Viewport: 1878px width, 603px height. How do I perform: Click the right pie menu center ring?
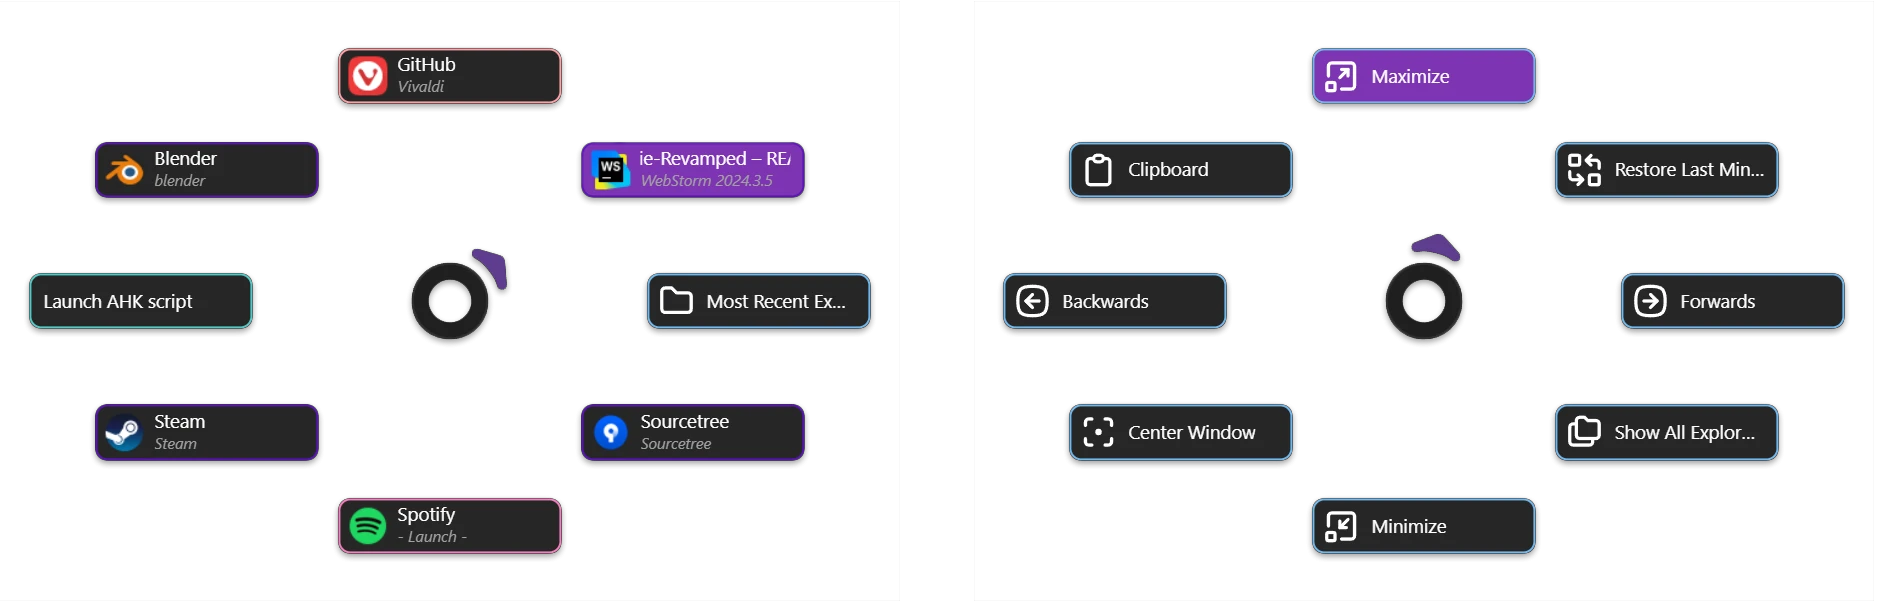point(1424,301)
